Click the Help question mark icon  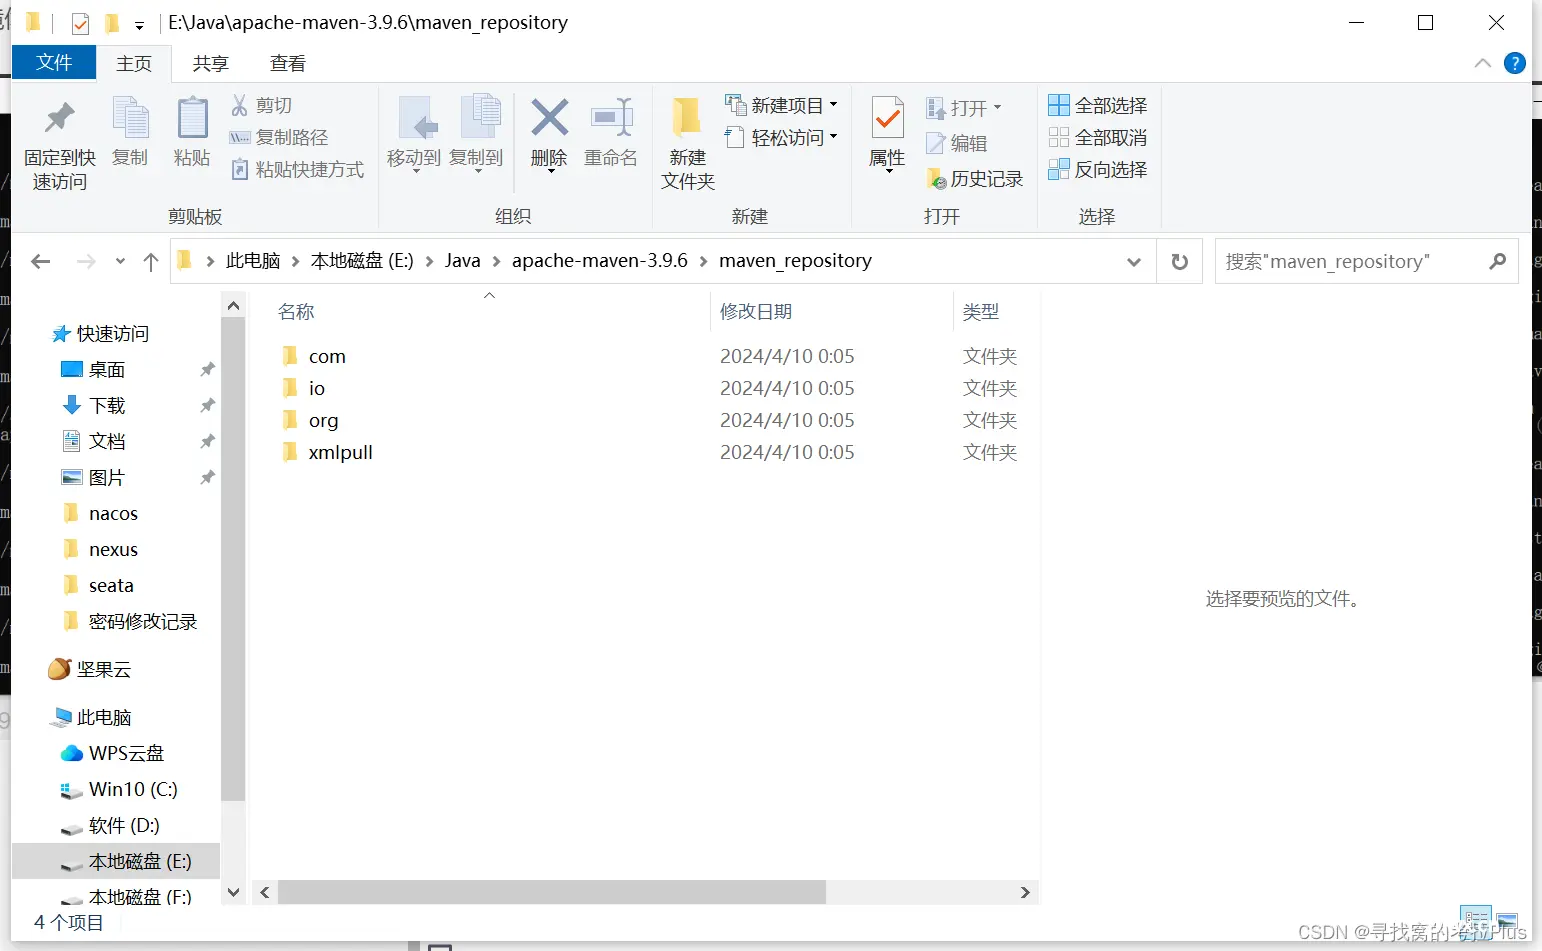(1515, 63)
